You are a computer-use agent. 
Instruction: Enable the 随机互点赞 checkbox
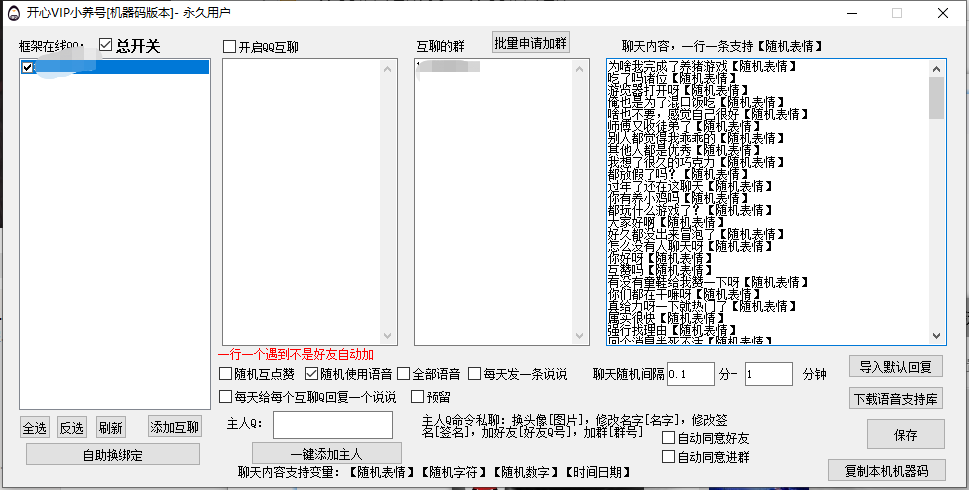(x=226, y=374)
